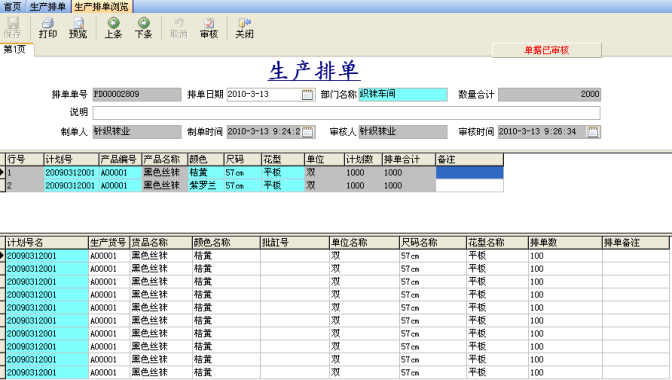The width and height of the screenshot is (672, 380).
Task: Go to previous record with 上条
Action: click(x=113, y=28)
